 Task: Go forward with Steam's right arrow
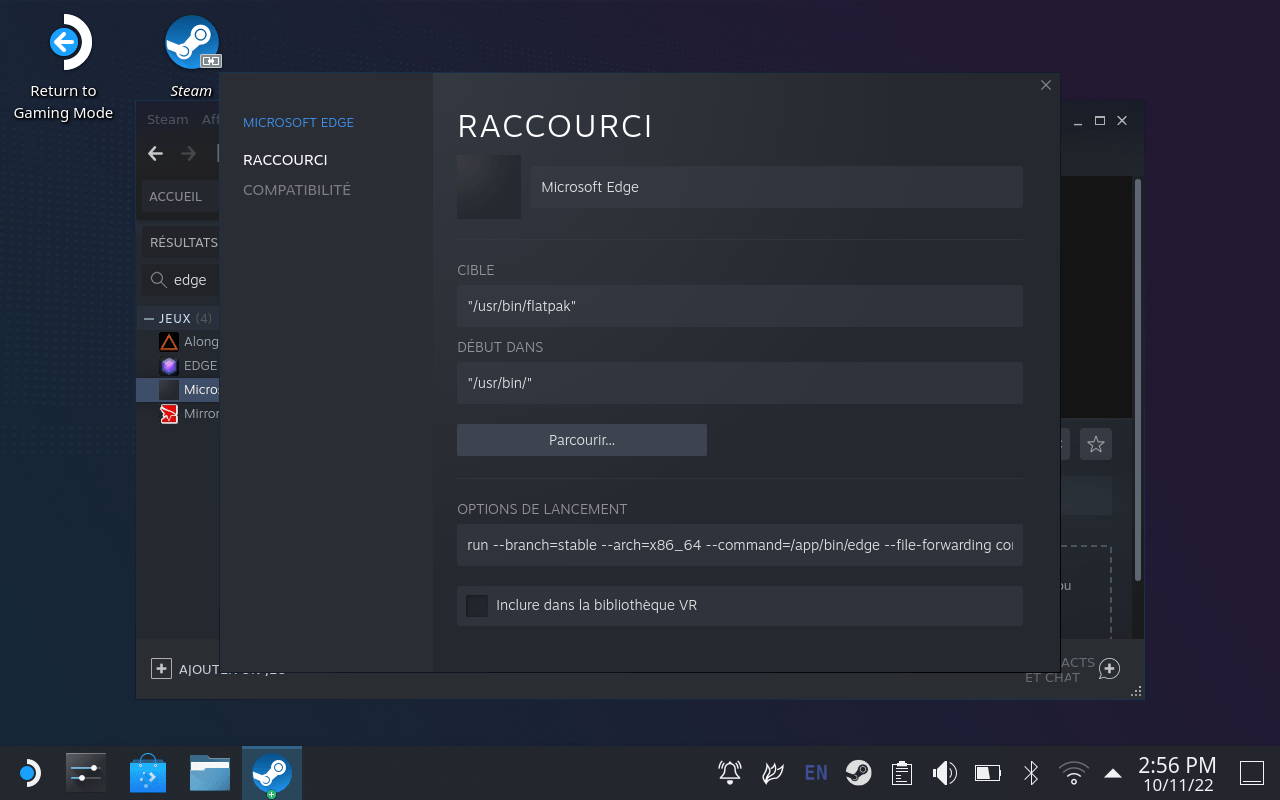188,153
